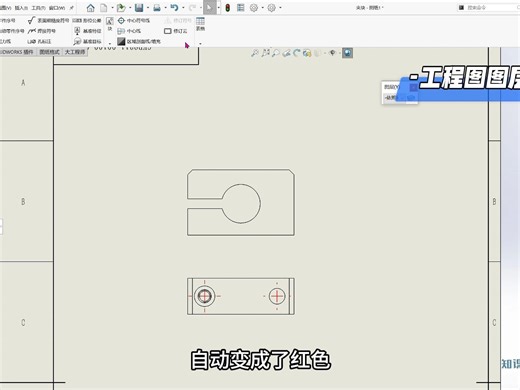Click in the search commands field

click(489, 7)
